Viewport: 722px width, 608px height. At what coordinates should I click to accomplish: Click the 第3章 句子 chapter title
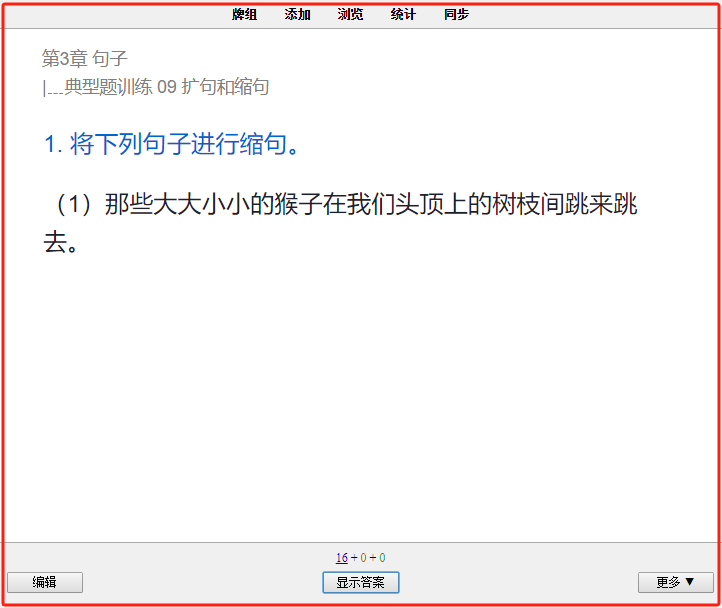pos(84,58)
